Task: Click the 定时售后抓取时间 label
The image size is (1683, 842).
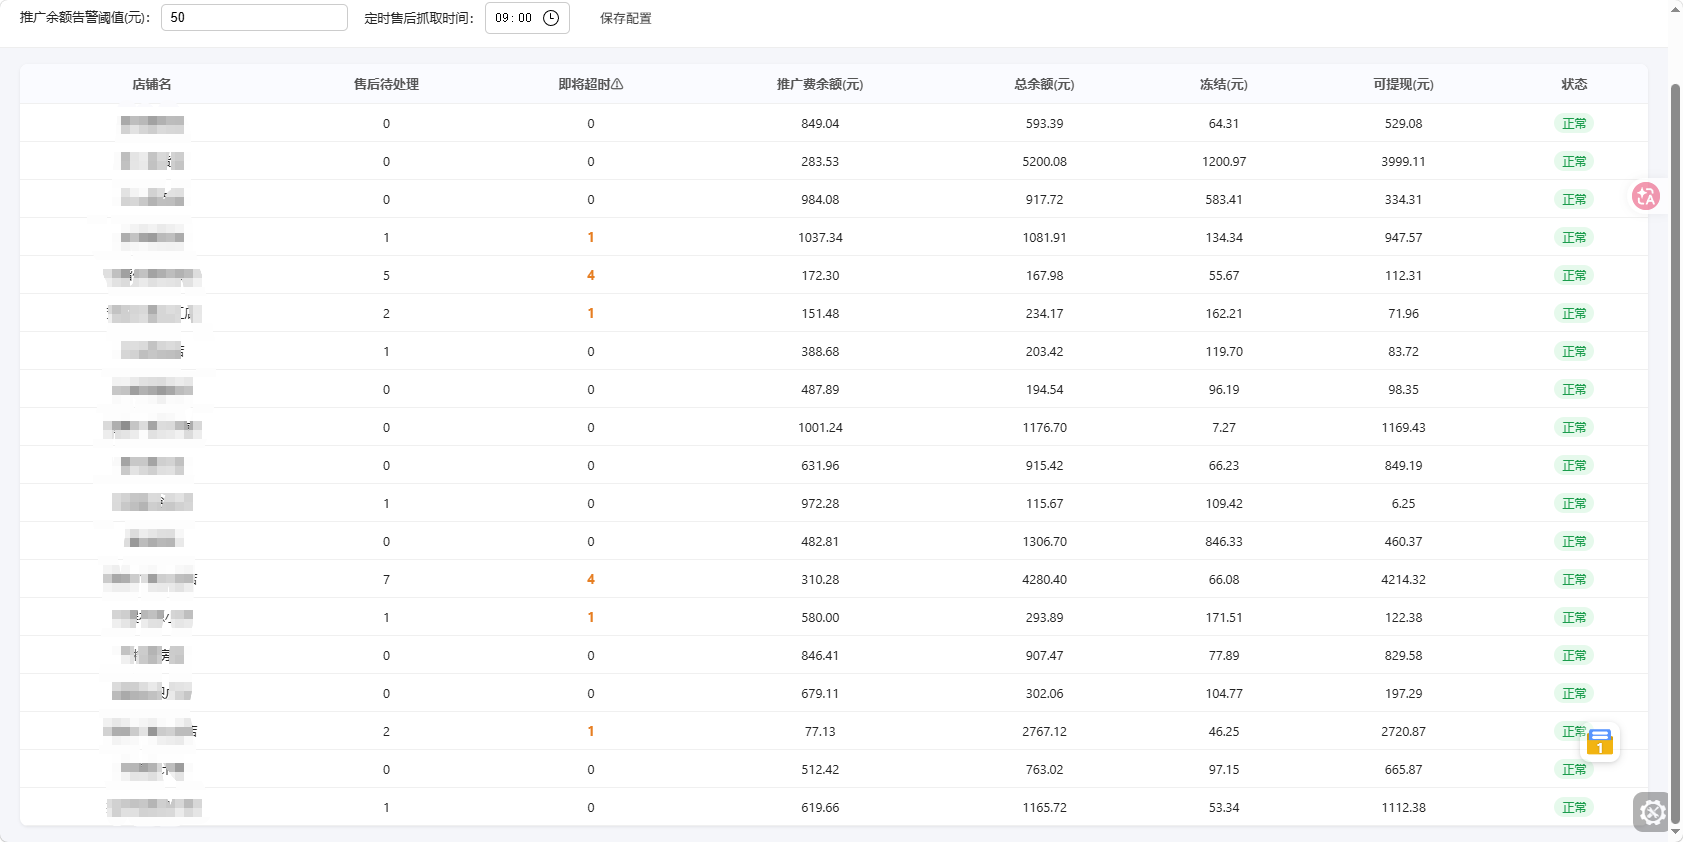Action: (419, 18)
